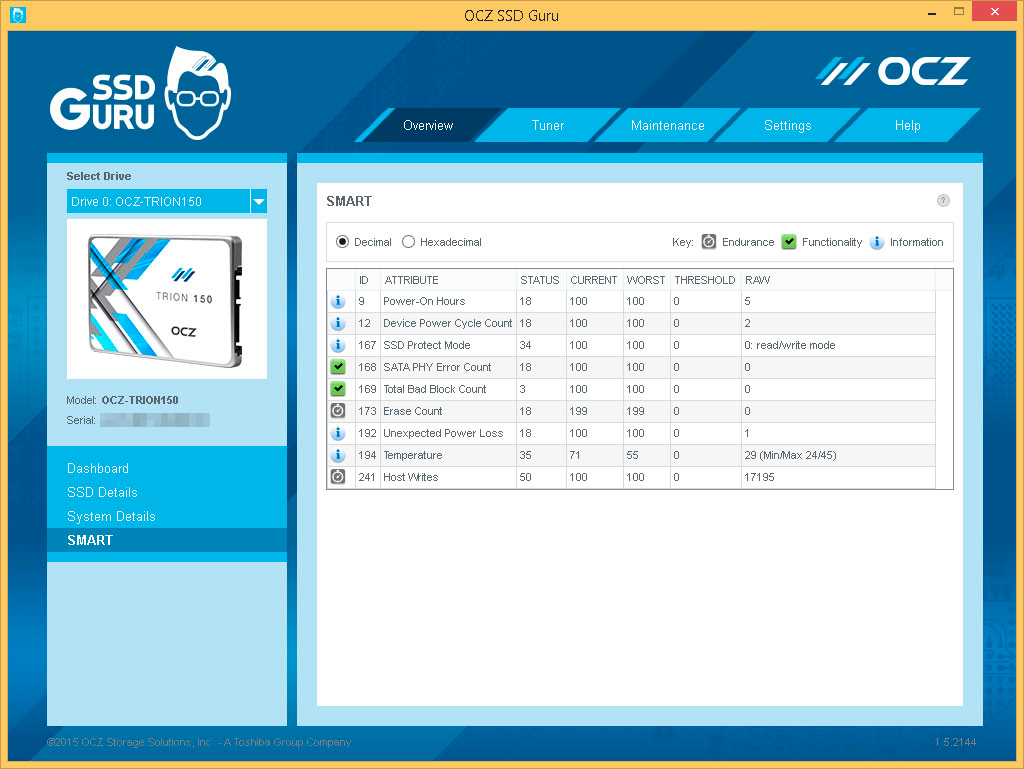Click the Drive 0: OCZ-TRION150 combo box
The height and width of the screenshot is (769, 1024).
click(x=167, y=201)
